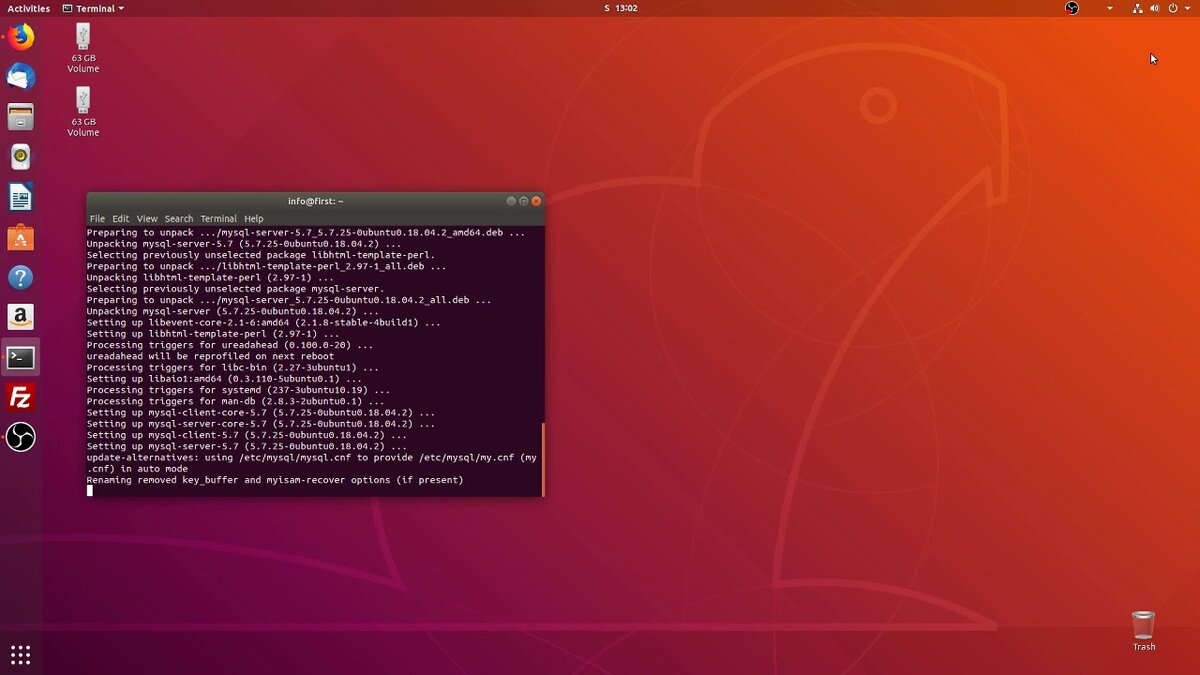Click the line "ureadahead will be reprofiled on next reboot"

point(210,356)
